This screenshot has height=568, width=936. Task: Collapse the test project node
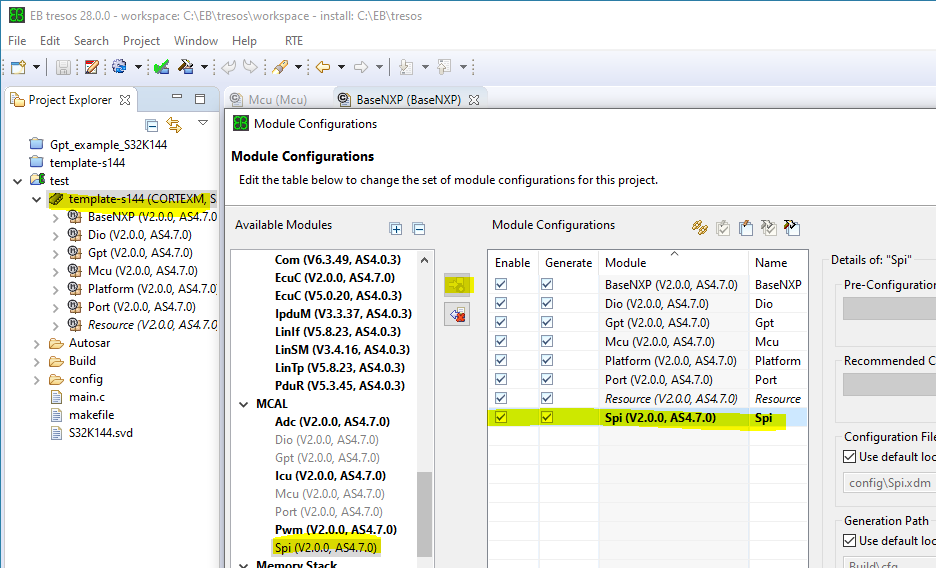click(17, 181)
